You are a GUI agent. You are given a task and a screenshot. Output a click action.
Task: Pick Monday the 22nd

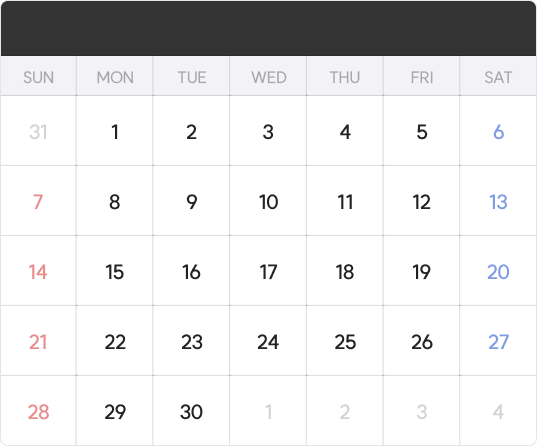115,342
